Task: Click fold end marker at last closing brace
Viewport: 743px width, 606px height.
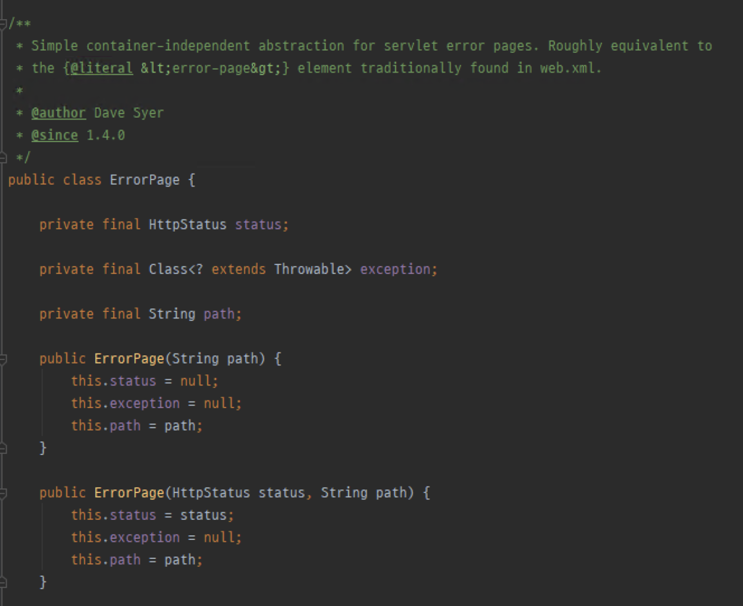Action: click(x=4, y=582)
